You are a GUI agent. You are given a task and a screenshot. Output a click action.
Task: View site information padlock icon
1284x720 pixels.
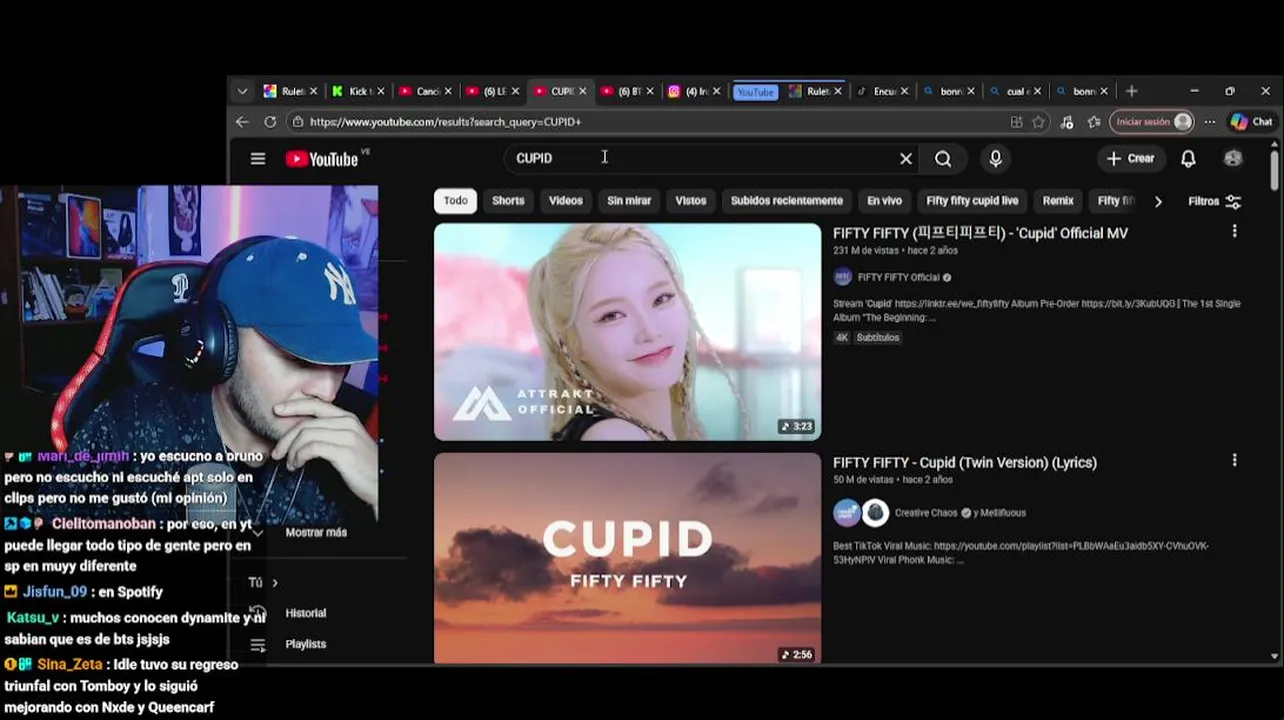297,122
